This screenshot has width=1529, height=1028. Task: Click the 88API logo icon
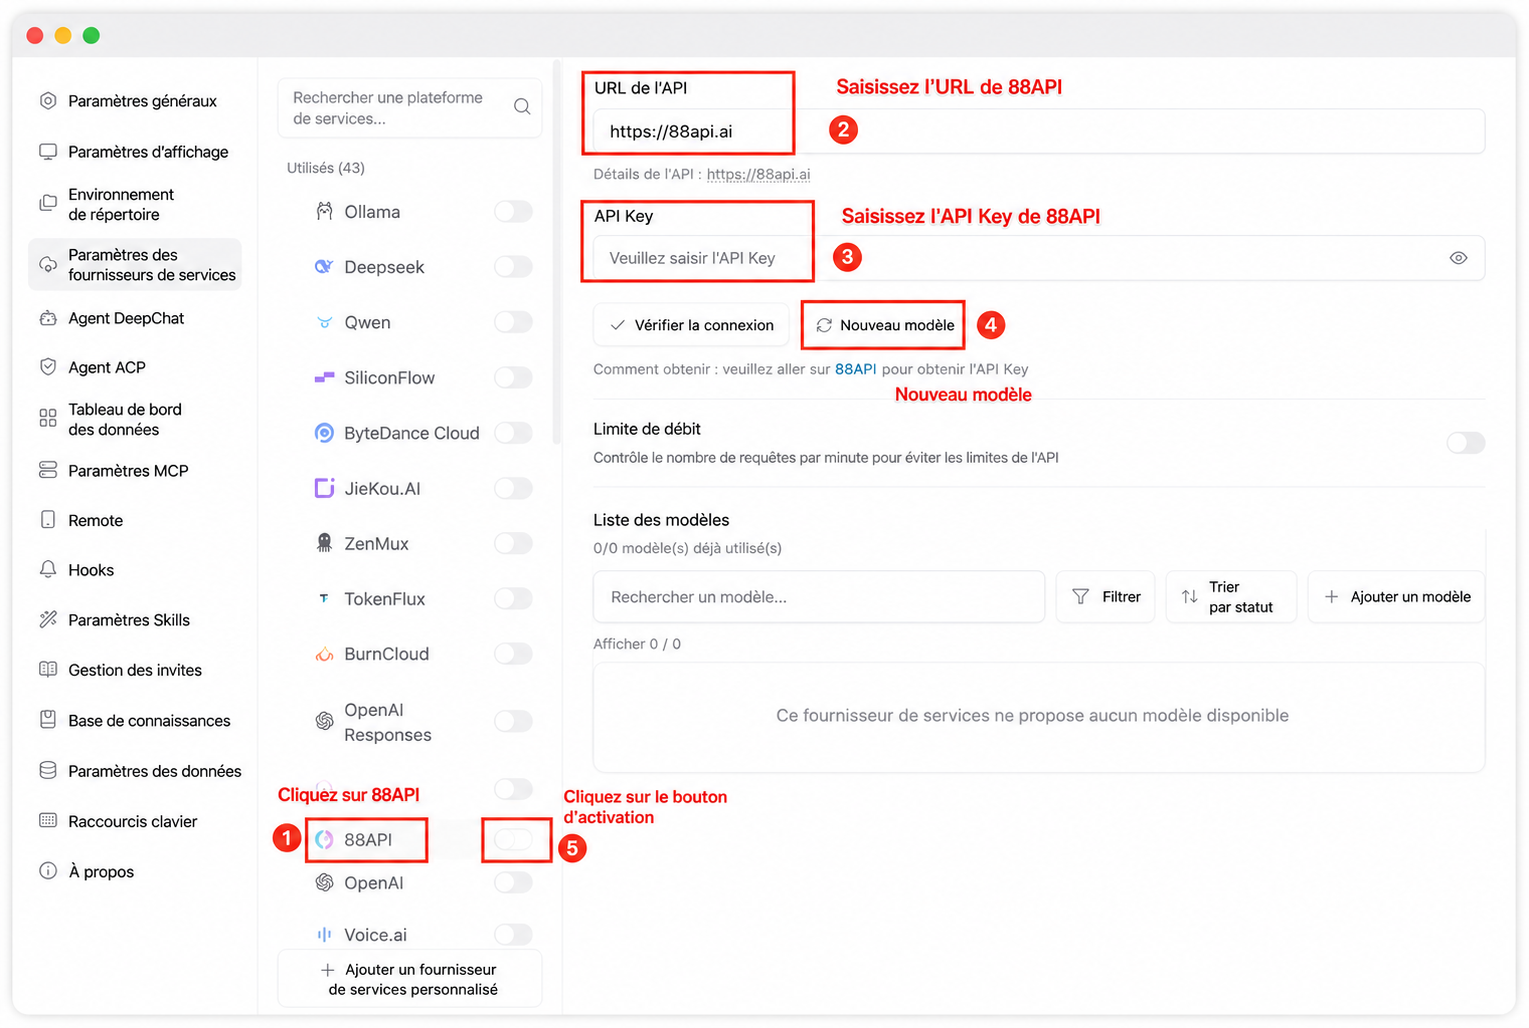click(x=324, y=840)
